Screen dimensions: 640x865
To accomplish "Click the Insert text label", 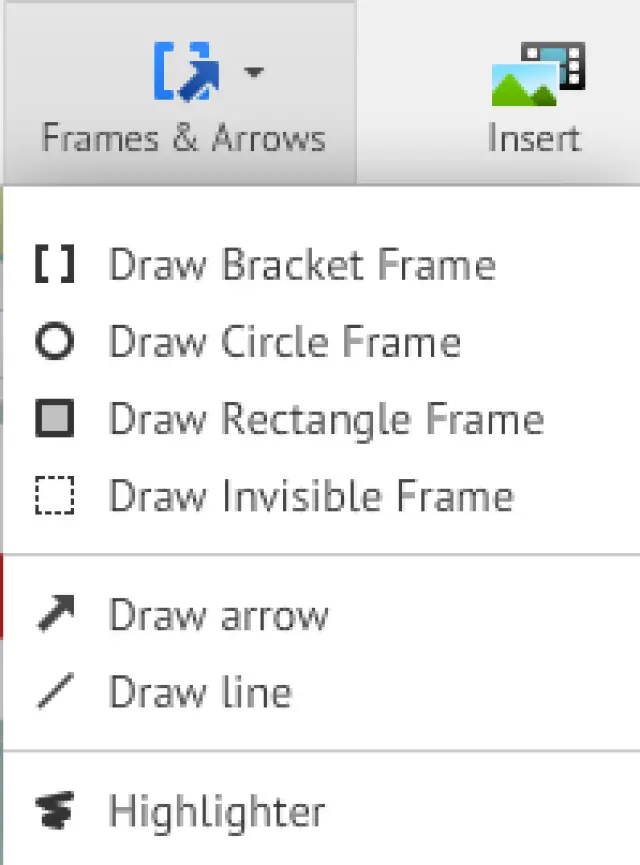I will [535, 137].
